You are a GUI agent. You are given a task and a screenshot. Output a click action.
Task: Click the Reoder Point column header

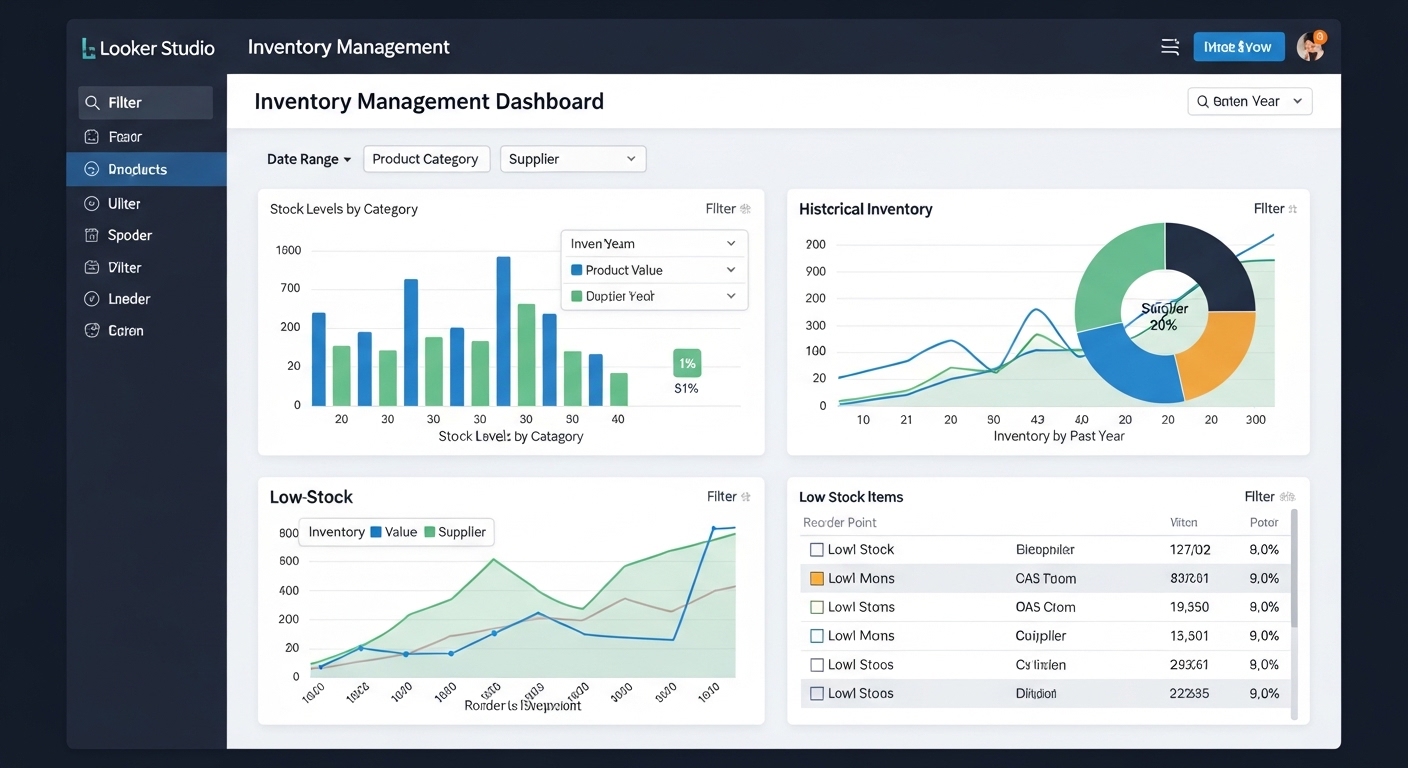(840, 523)
